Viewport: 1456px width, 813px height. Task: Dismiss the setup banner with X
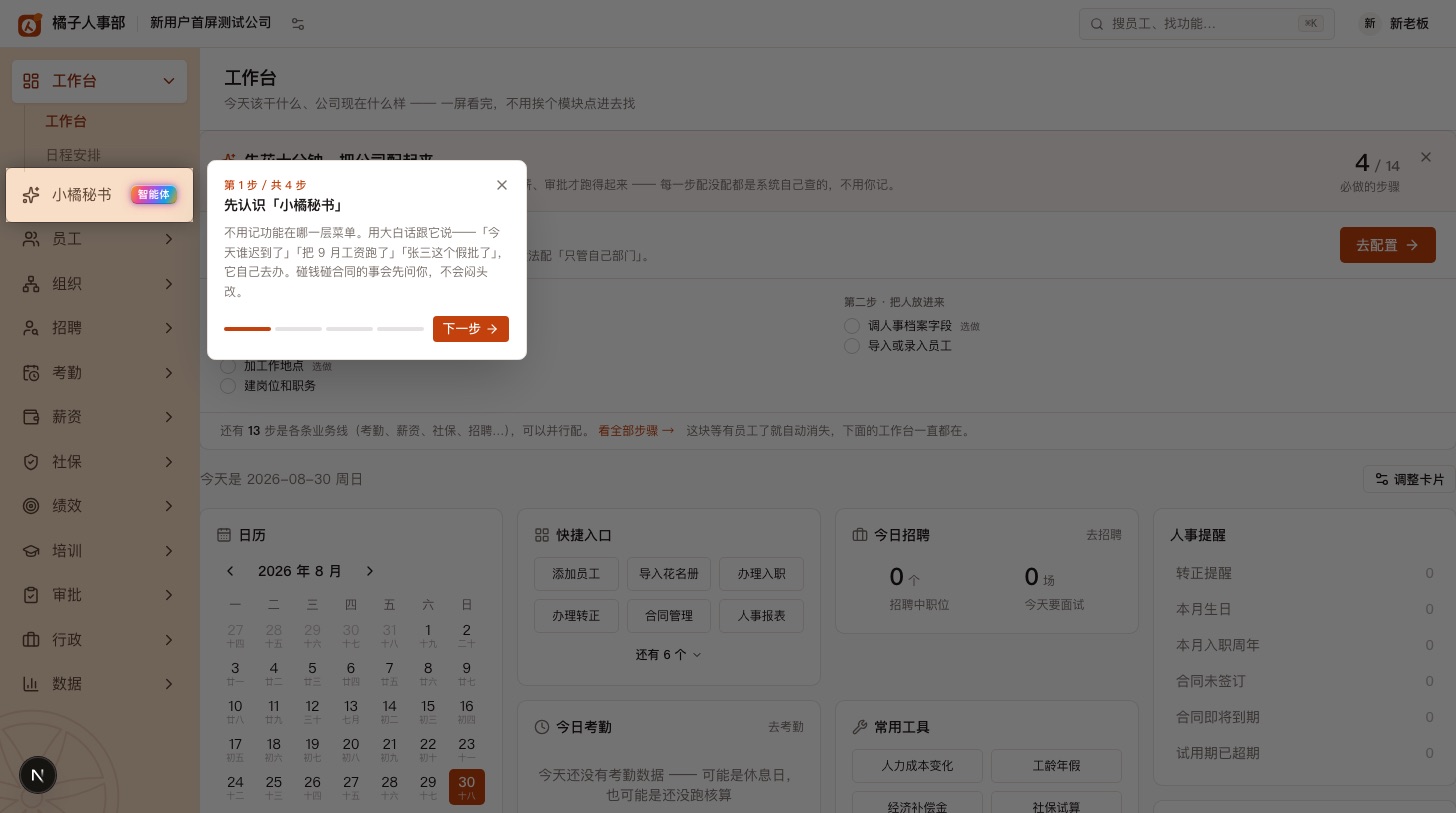1426,157
